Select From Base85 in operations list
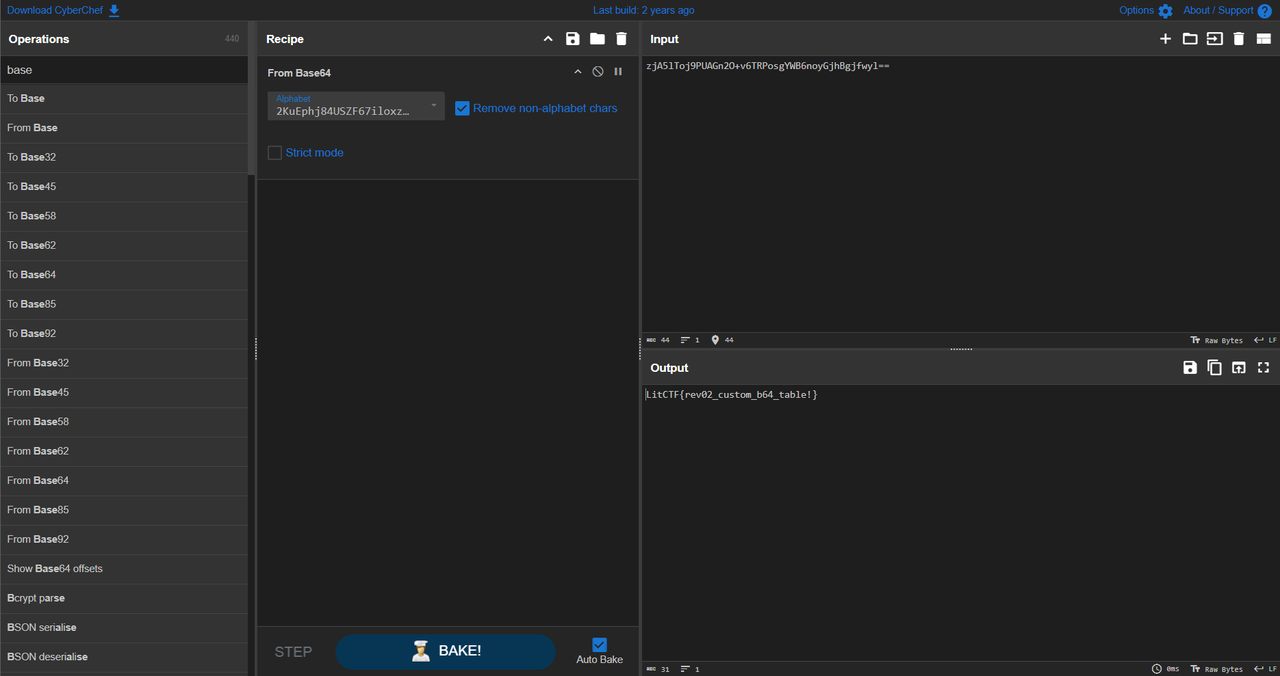Screen dimensions: 1280x676 click(x=124, y=510)
